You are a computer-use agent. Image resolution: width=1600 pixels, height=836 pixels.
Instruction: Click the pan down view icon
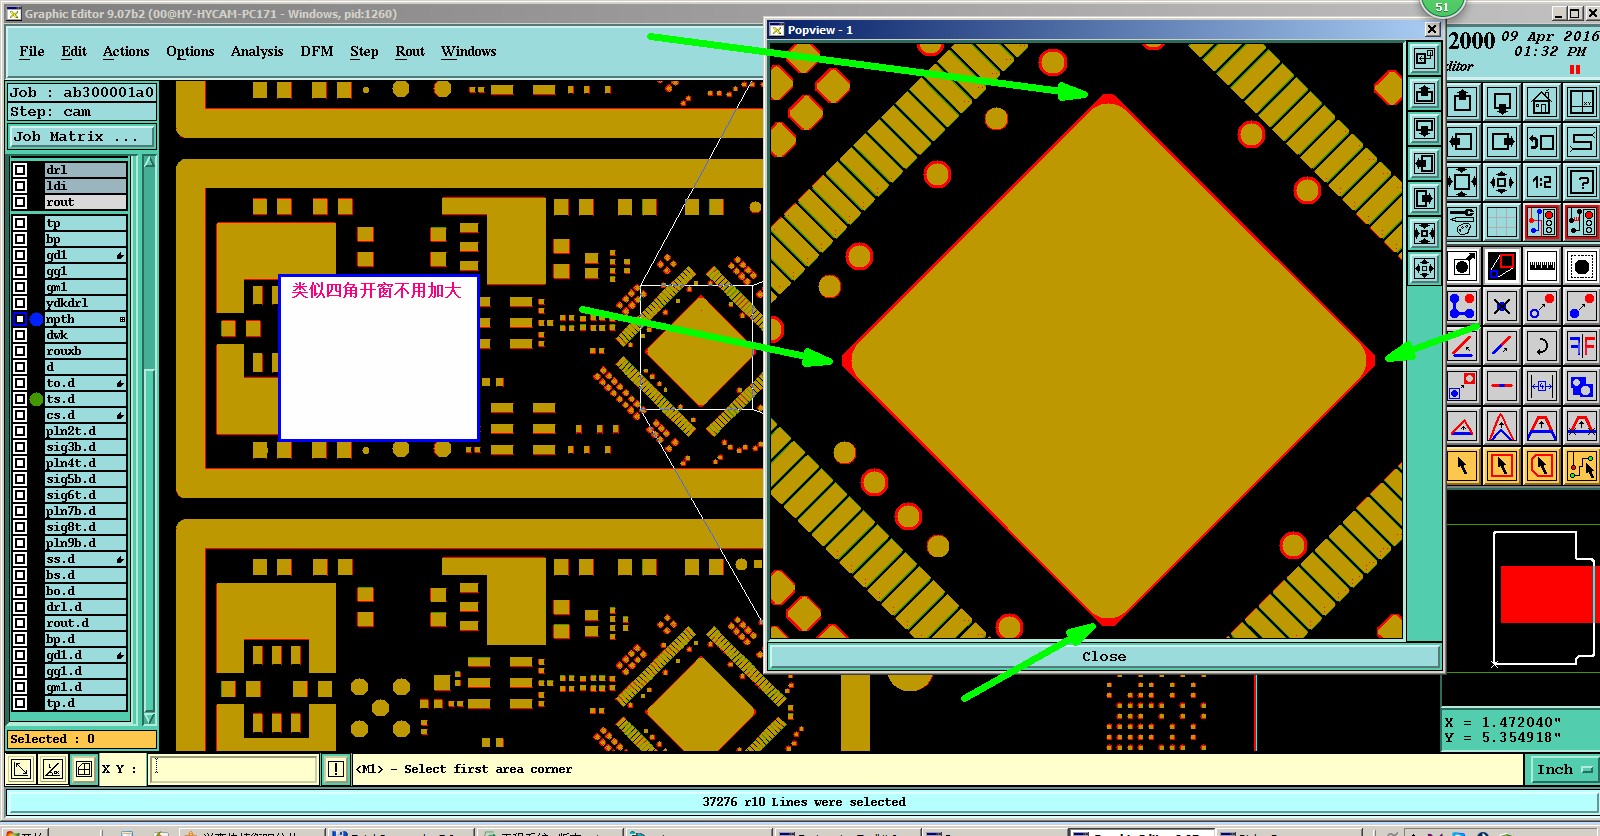pos(1502,102)
